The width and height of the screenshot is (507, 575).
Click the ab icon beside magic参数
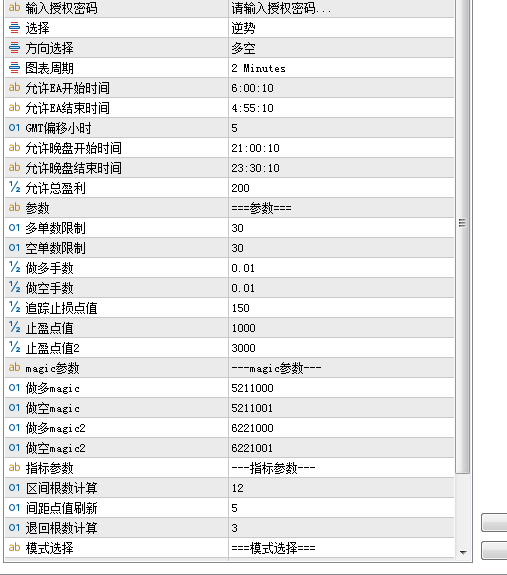pyautogui.click(x=14, y=367)
